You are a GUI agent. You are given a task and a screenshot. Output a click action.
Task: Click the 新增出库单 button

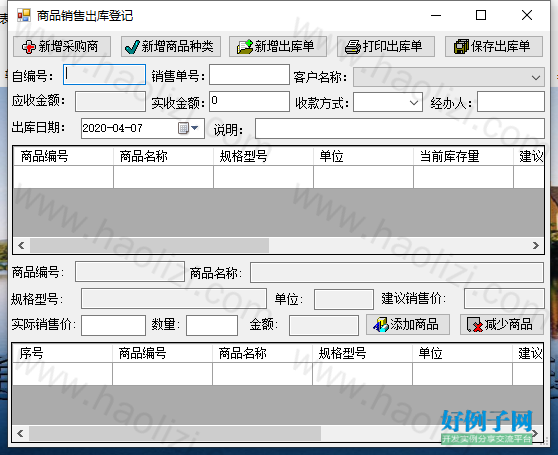[x=278, y=47]
